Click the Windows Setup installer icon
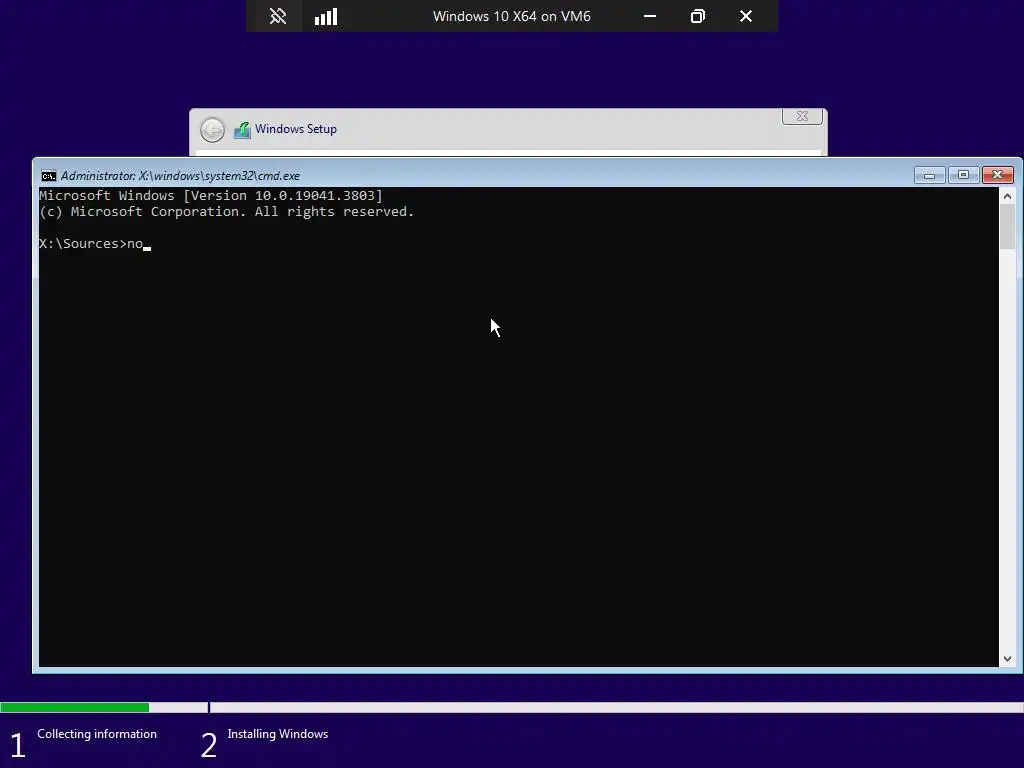This screenshot has height=768, width=1024. pos(242,129)
